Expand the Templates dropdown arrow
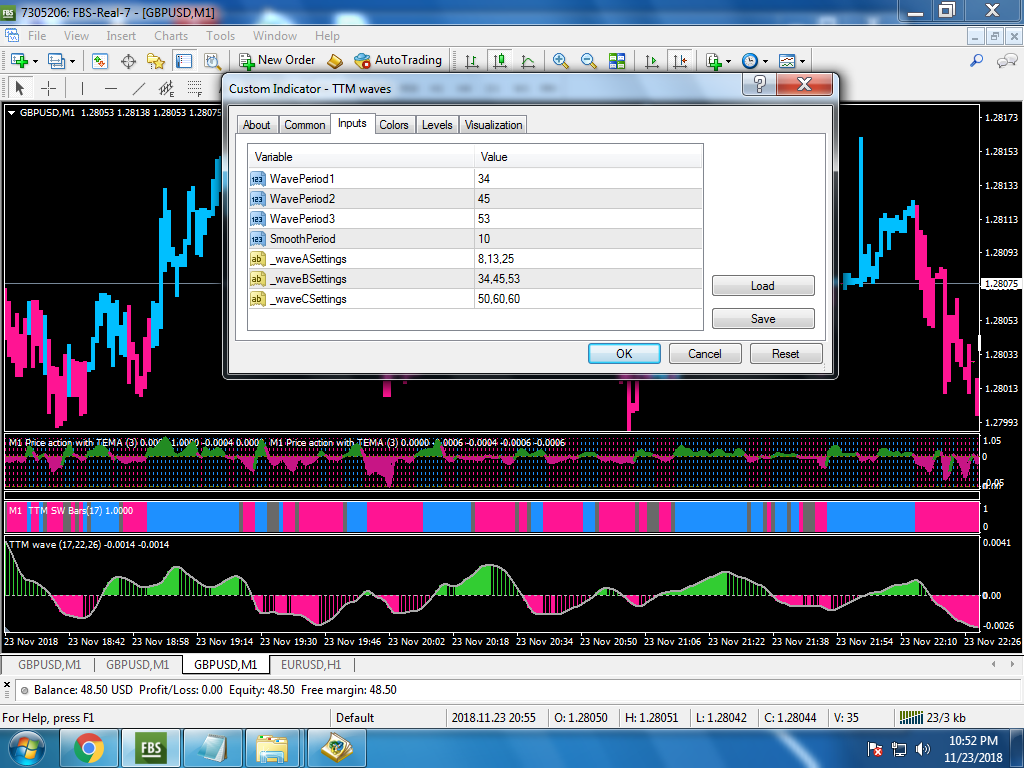Image resolution: width=1024 pixels, height=768 pixels. pyautogui.click(x=803, y=61)
